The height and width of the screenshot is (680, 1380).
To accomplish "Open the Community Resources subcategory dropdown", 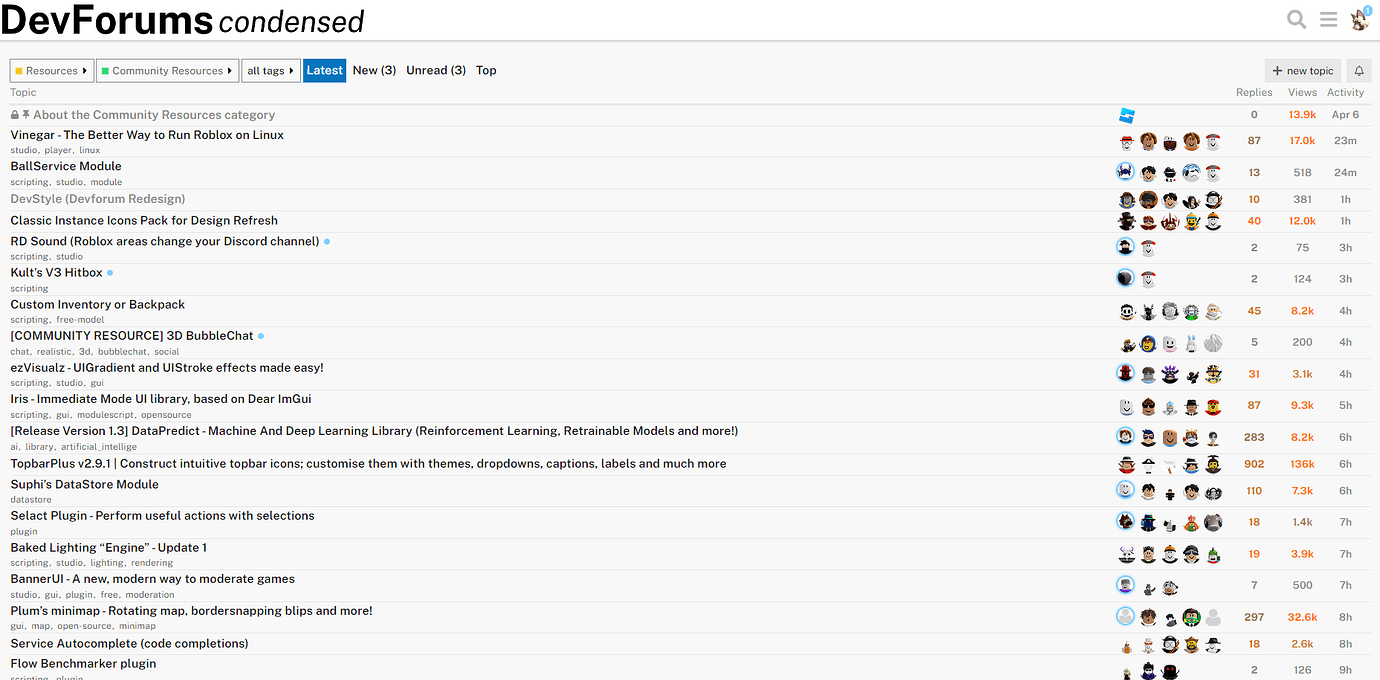I will pyautogui.click(x=167, y=70).
